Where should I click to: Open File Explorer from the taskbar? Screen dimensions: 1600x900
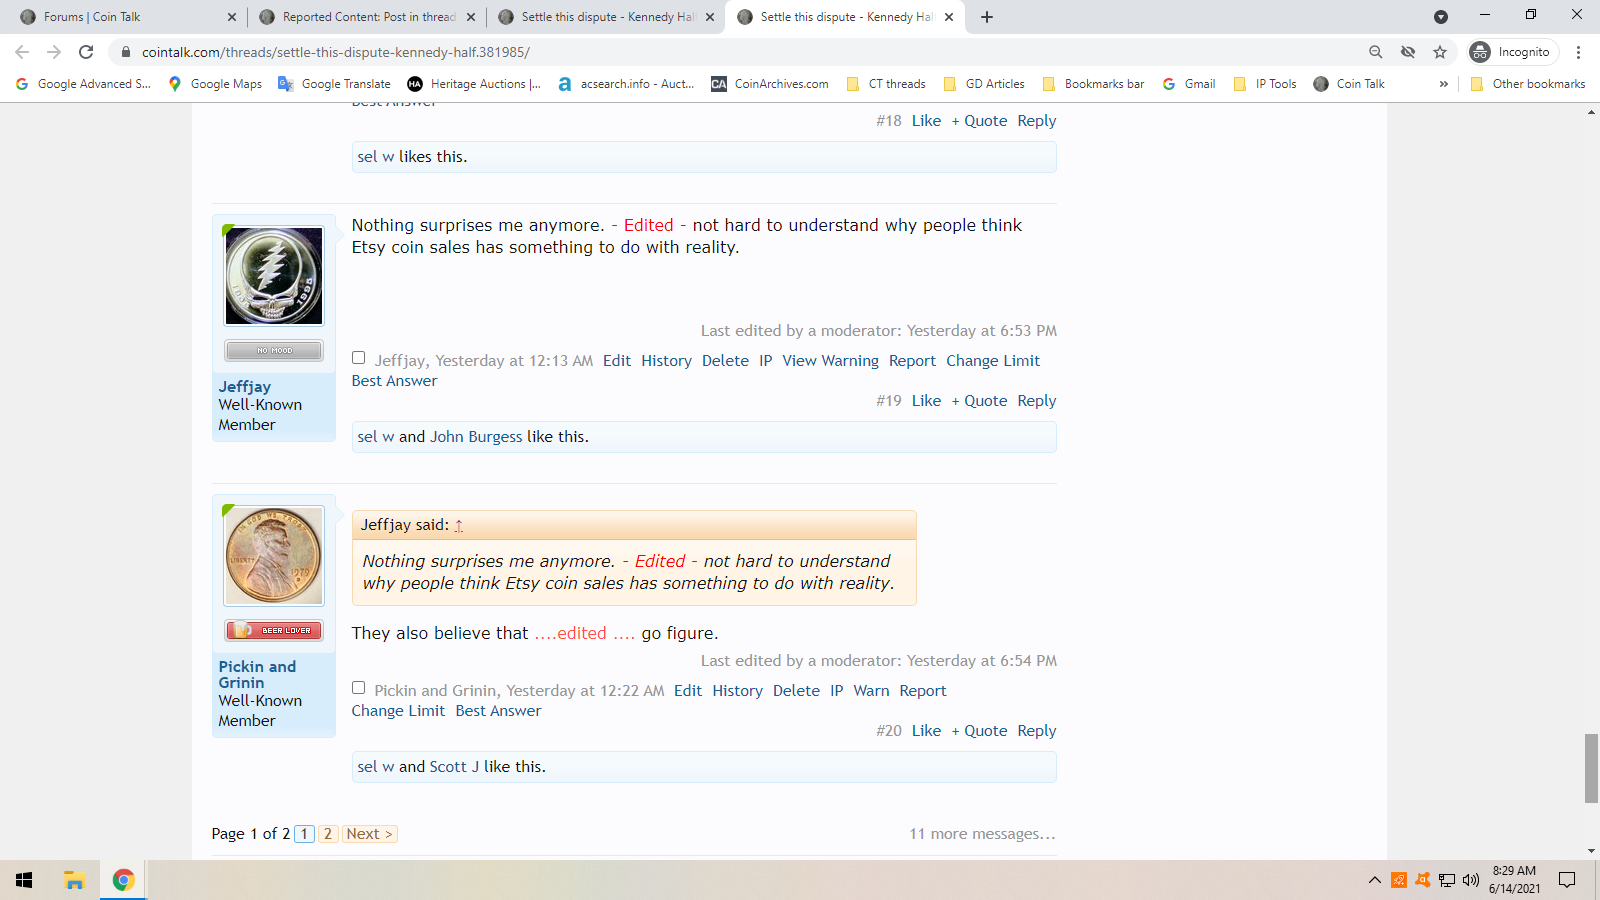tap(74, 880)
